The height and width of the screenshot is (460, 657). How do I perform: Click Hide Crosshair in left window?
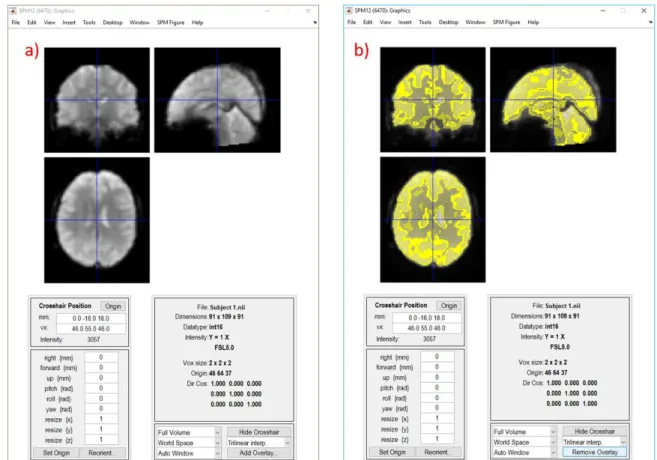click(x=259, y=432)
